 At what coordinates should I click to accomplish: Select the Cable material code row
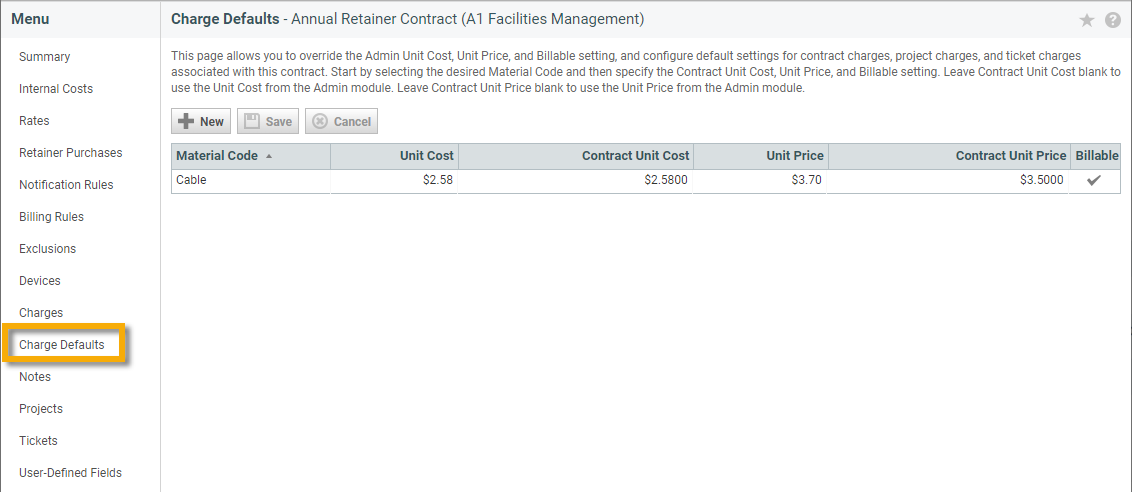tap(647, 181)
